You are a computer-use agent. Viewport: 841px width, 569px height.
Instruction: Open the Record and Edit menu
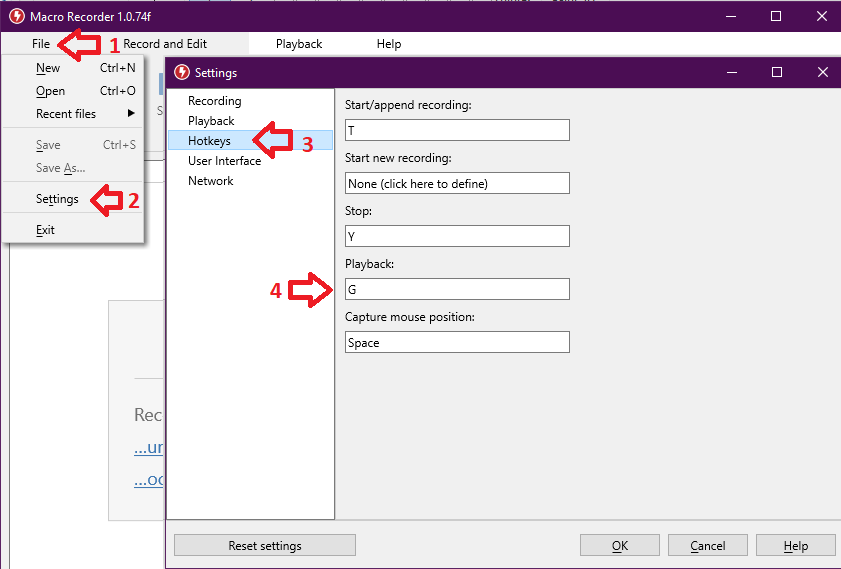pos(165,44)
